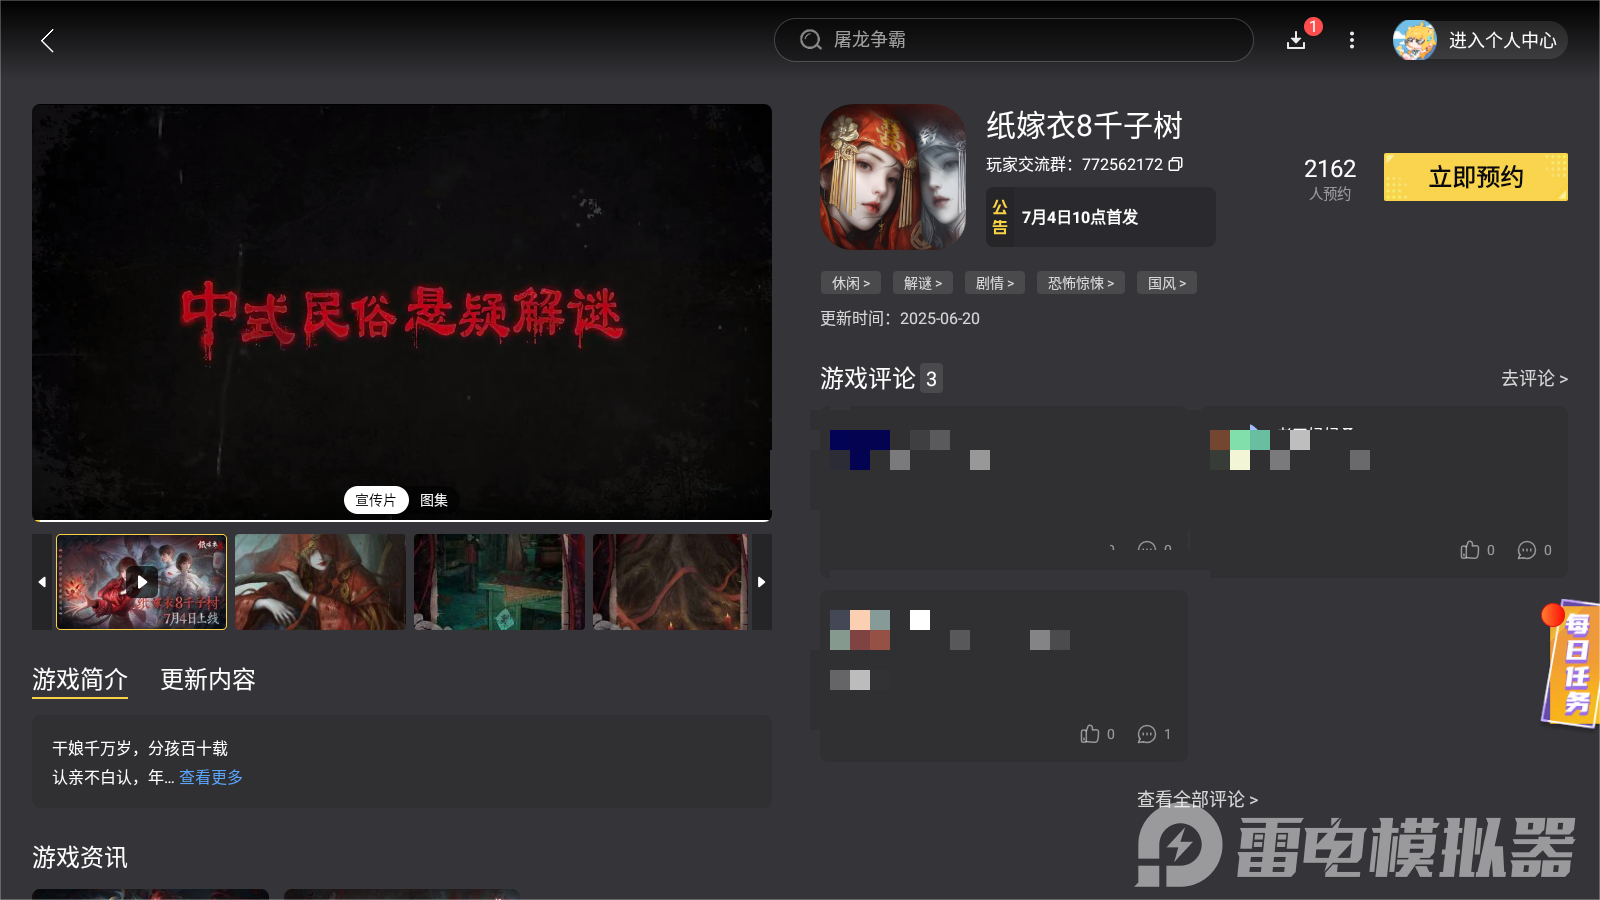This screenshot has height=900, width=1600.
Task: Click the 屠龙争霸 search field
Action: [x=1013, y=40]
